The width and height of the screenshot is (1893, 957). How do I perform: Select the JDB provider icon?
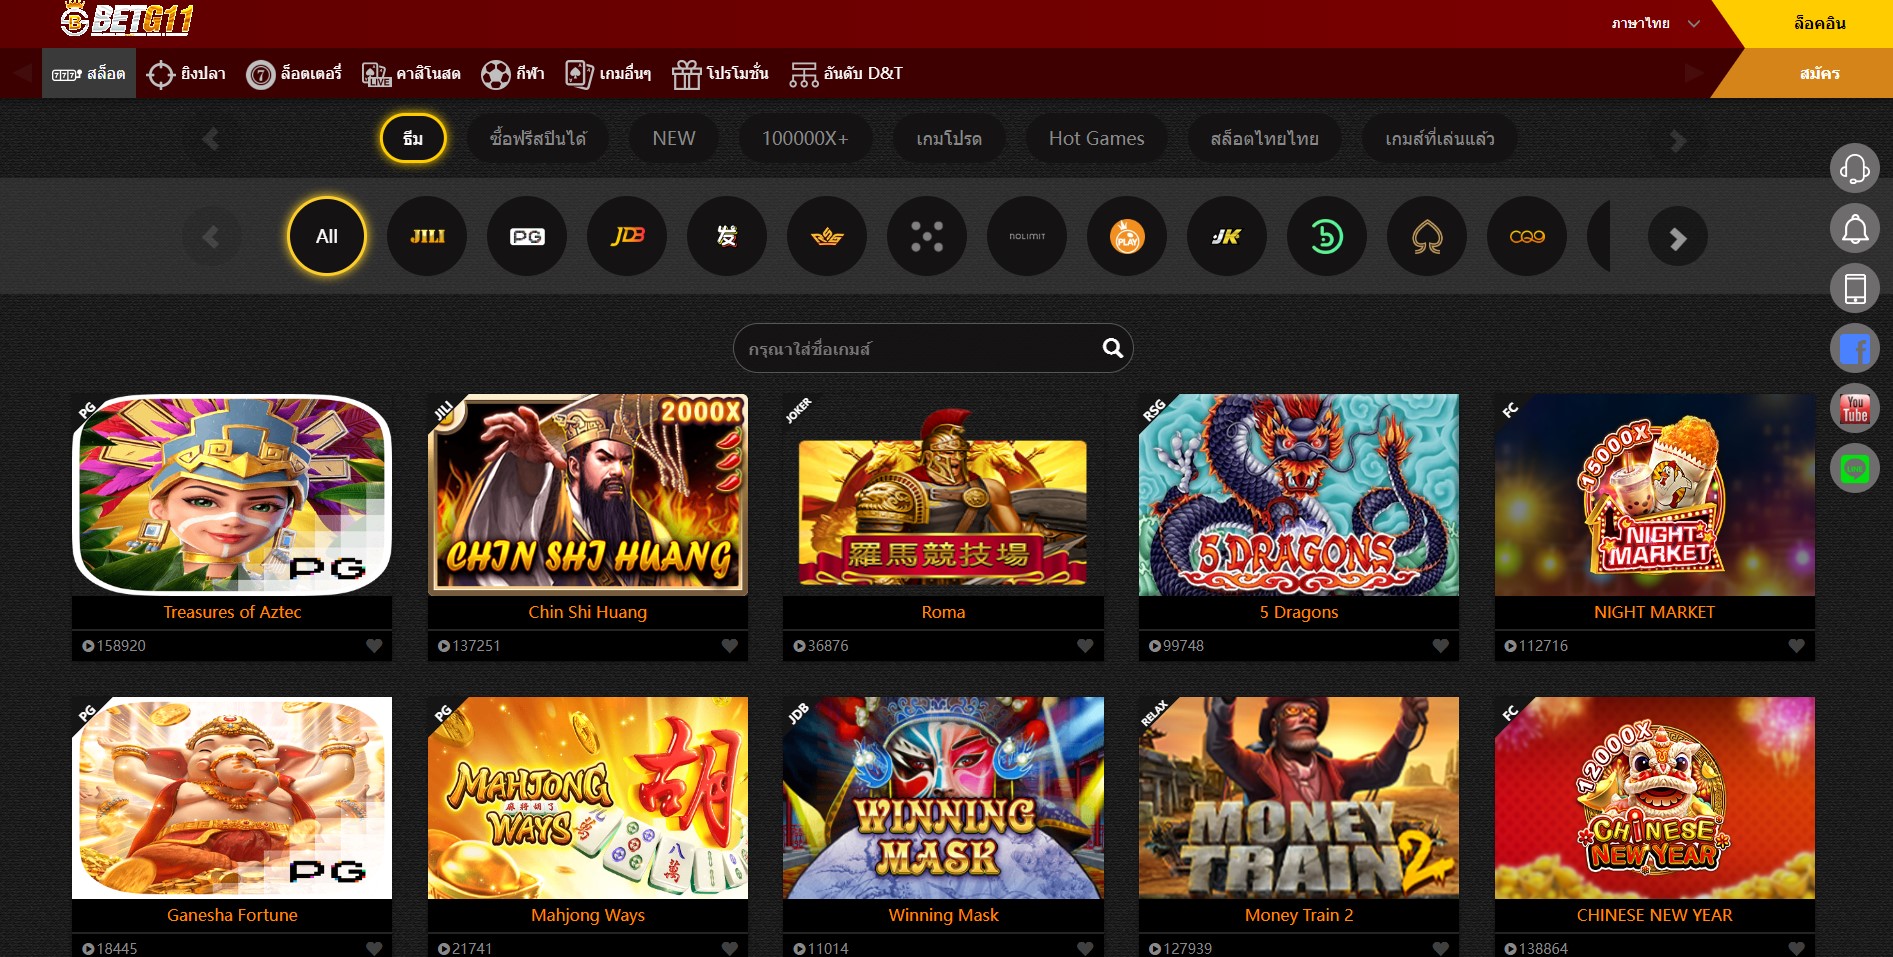point(627,237)
